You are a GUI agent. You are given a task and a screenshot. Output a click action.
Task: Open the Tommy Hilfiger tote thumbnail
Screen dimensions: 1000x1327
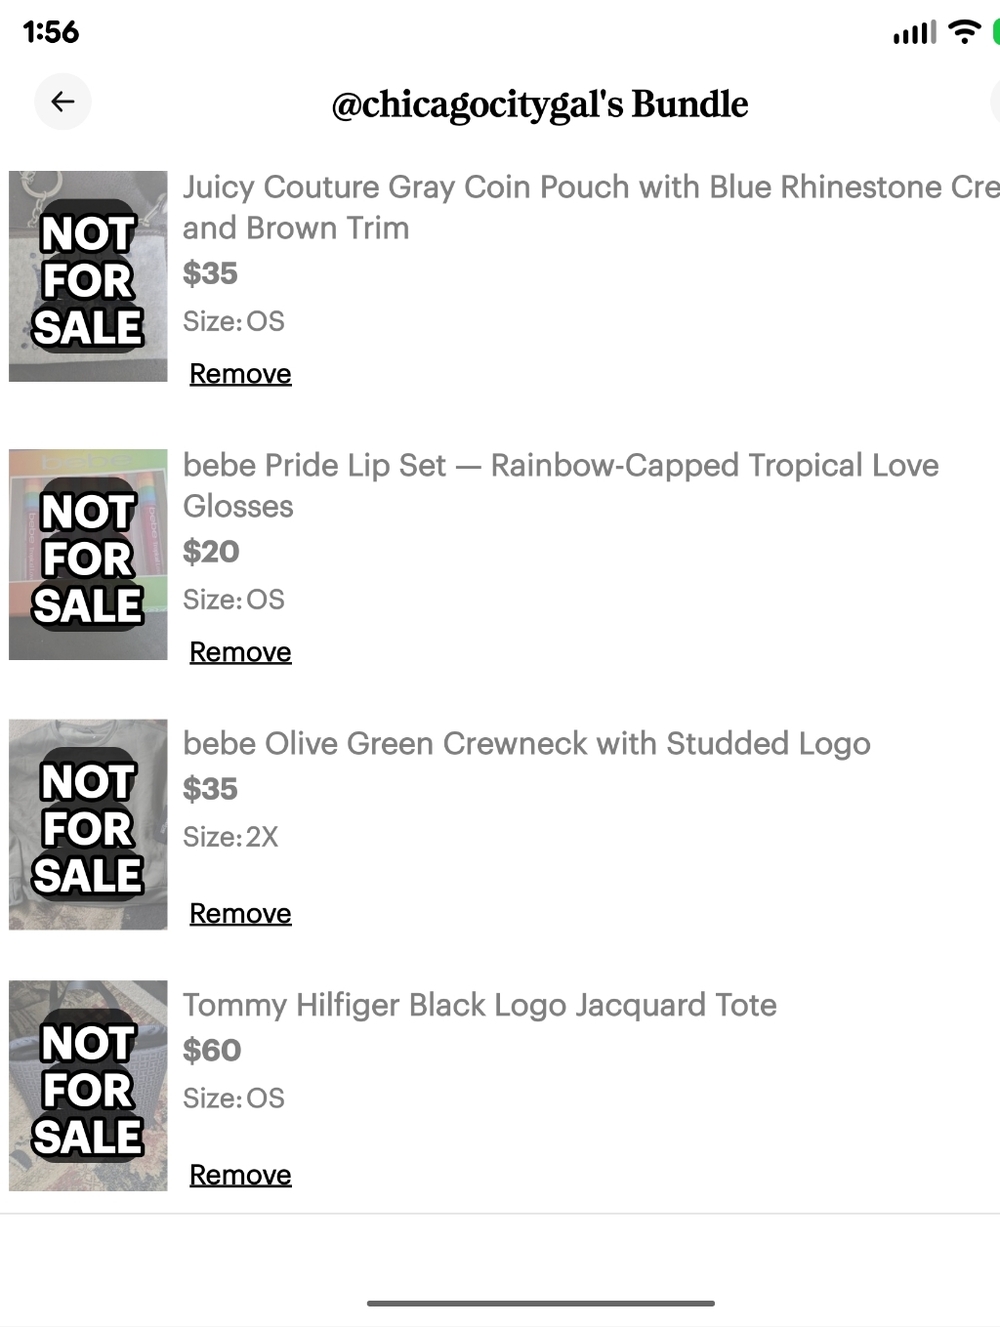click(x=88, y=1085)
